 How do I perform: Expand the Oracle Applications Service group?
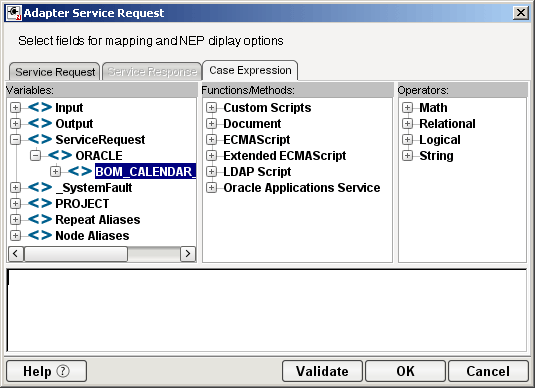tap(212, 187)
